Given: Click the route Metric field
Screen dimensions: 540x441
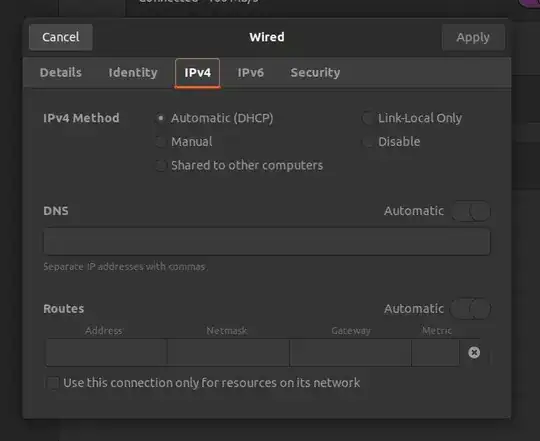Looking at the screenshot, I should point(435,353).
